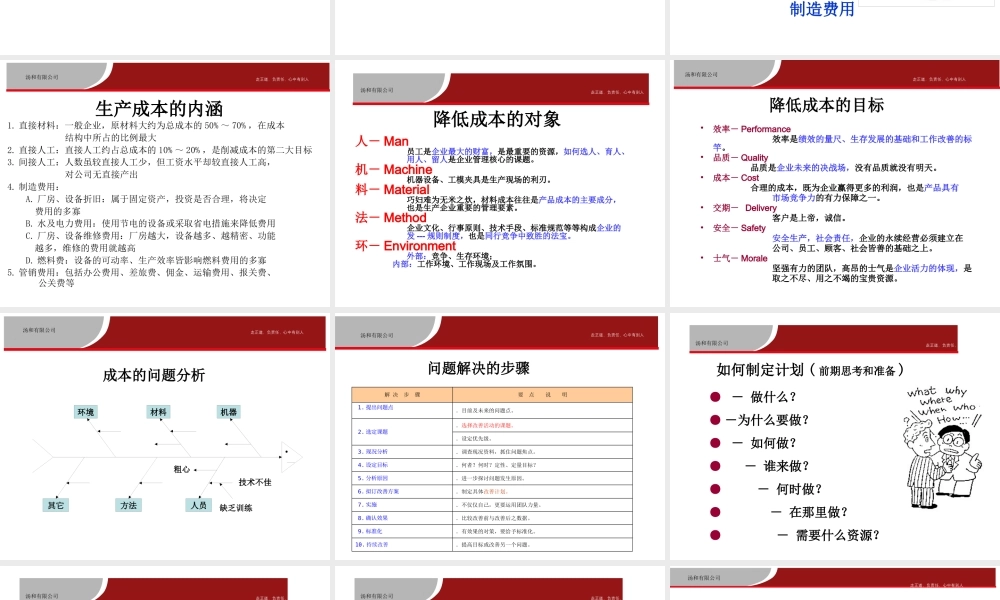
Task: Click the bullet 如何做?
Action: [x=764, y=443]
